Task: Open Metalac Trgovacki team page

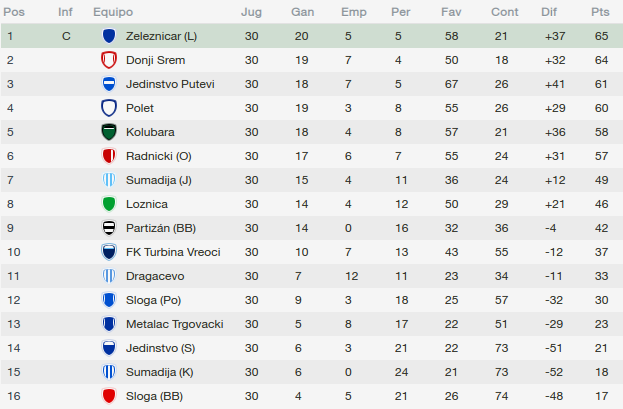Action: (174, 324)
